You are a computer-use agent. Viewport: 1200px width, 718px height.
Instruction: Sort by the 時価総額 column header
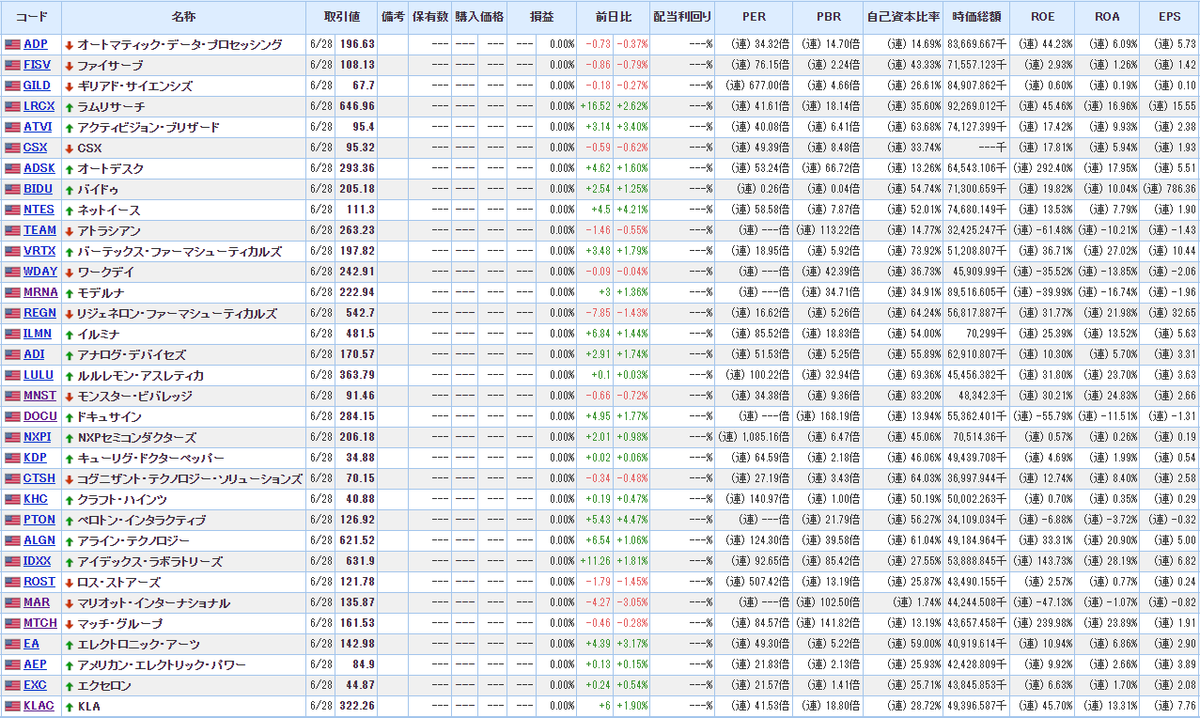975,18
